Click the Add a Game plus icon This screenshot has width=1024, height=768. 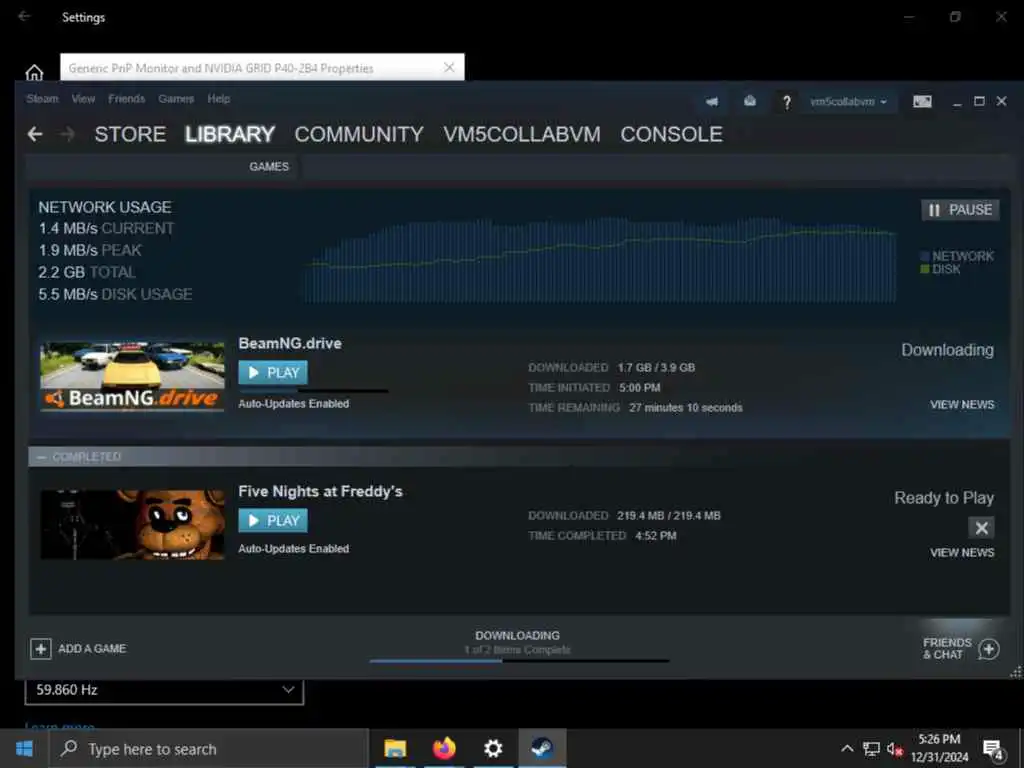tap(40, 649)
